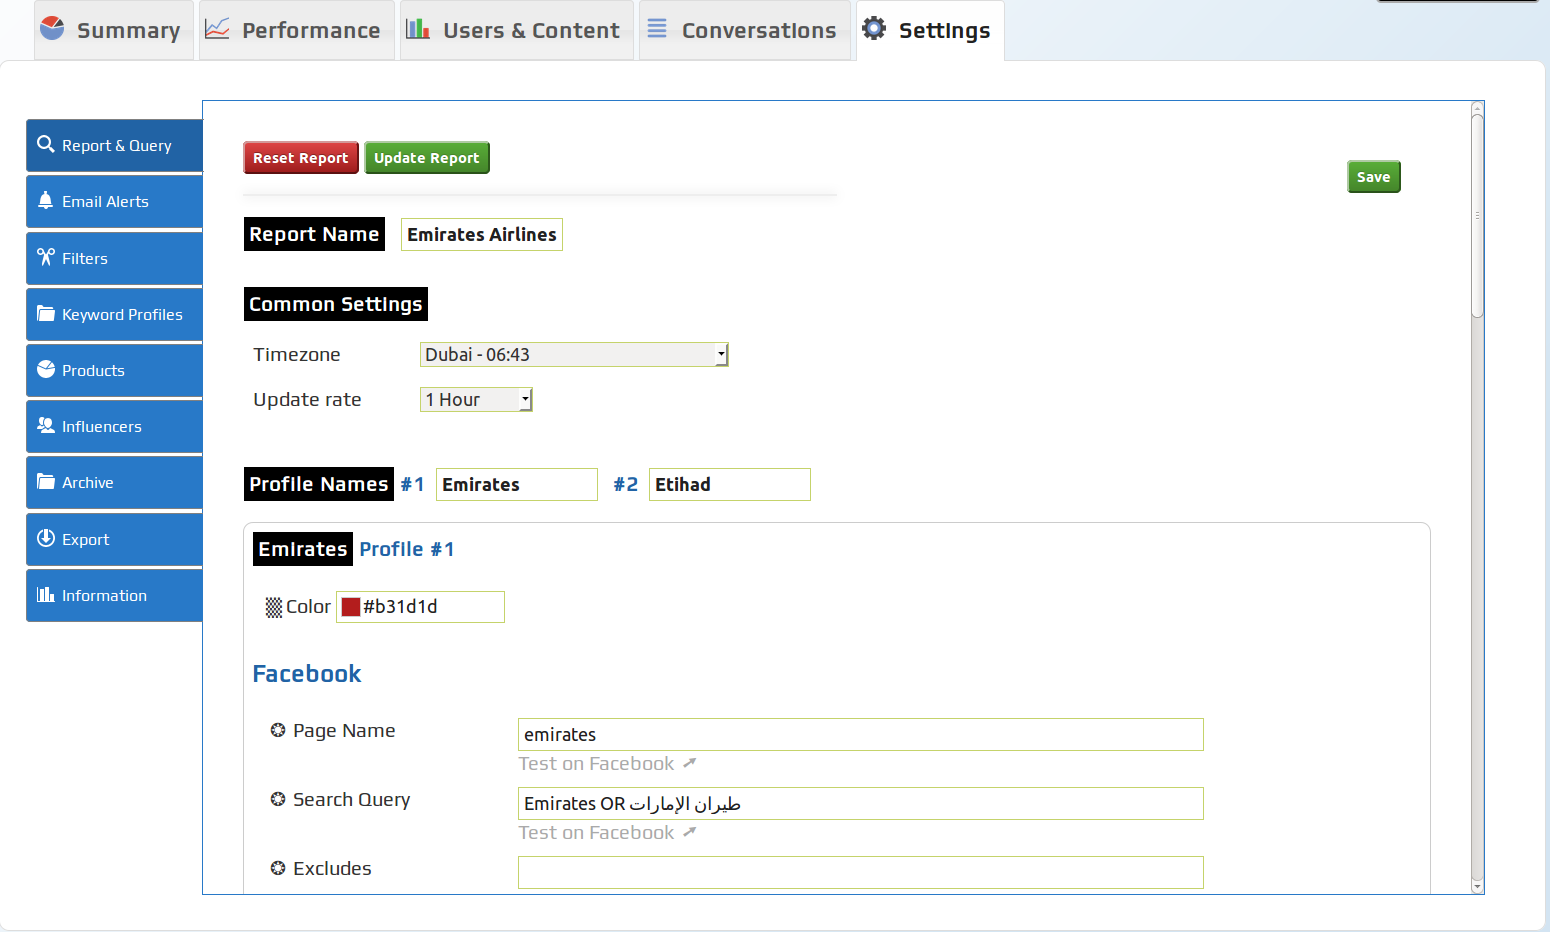Click the help icon next to Excludes

coord(278,868)
